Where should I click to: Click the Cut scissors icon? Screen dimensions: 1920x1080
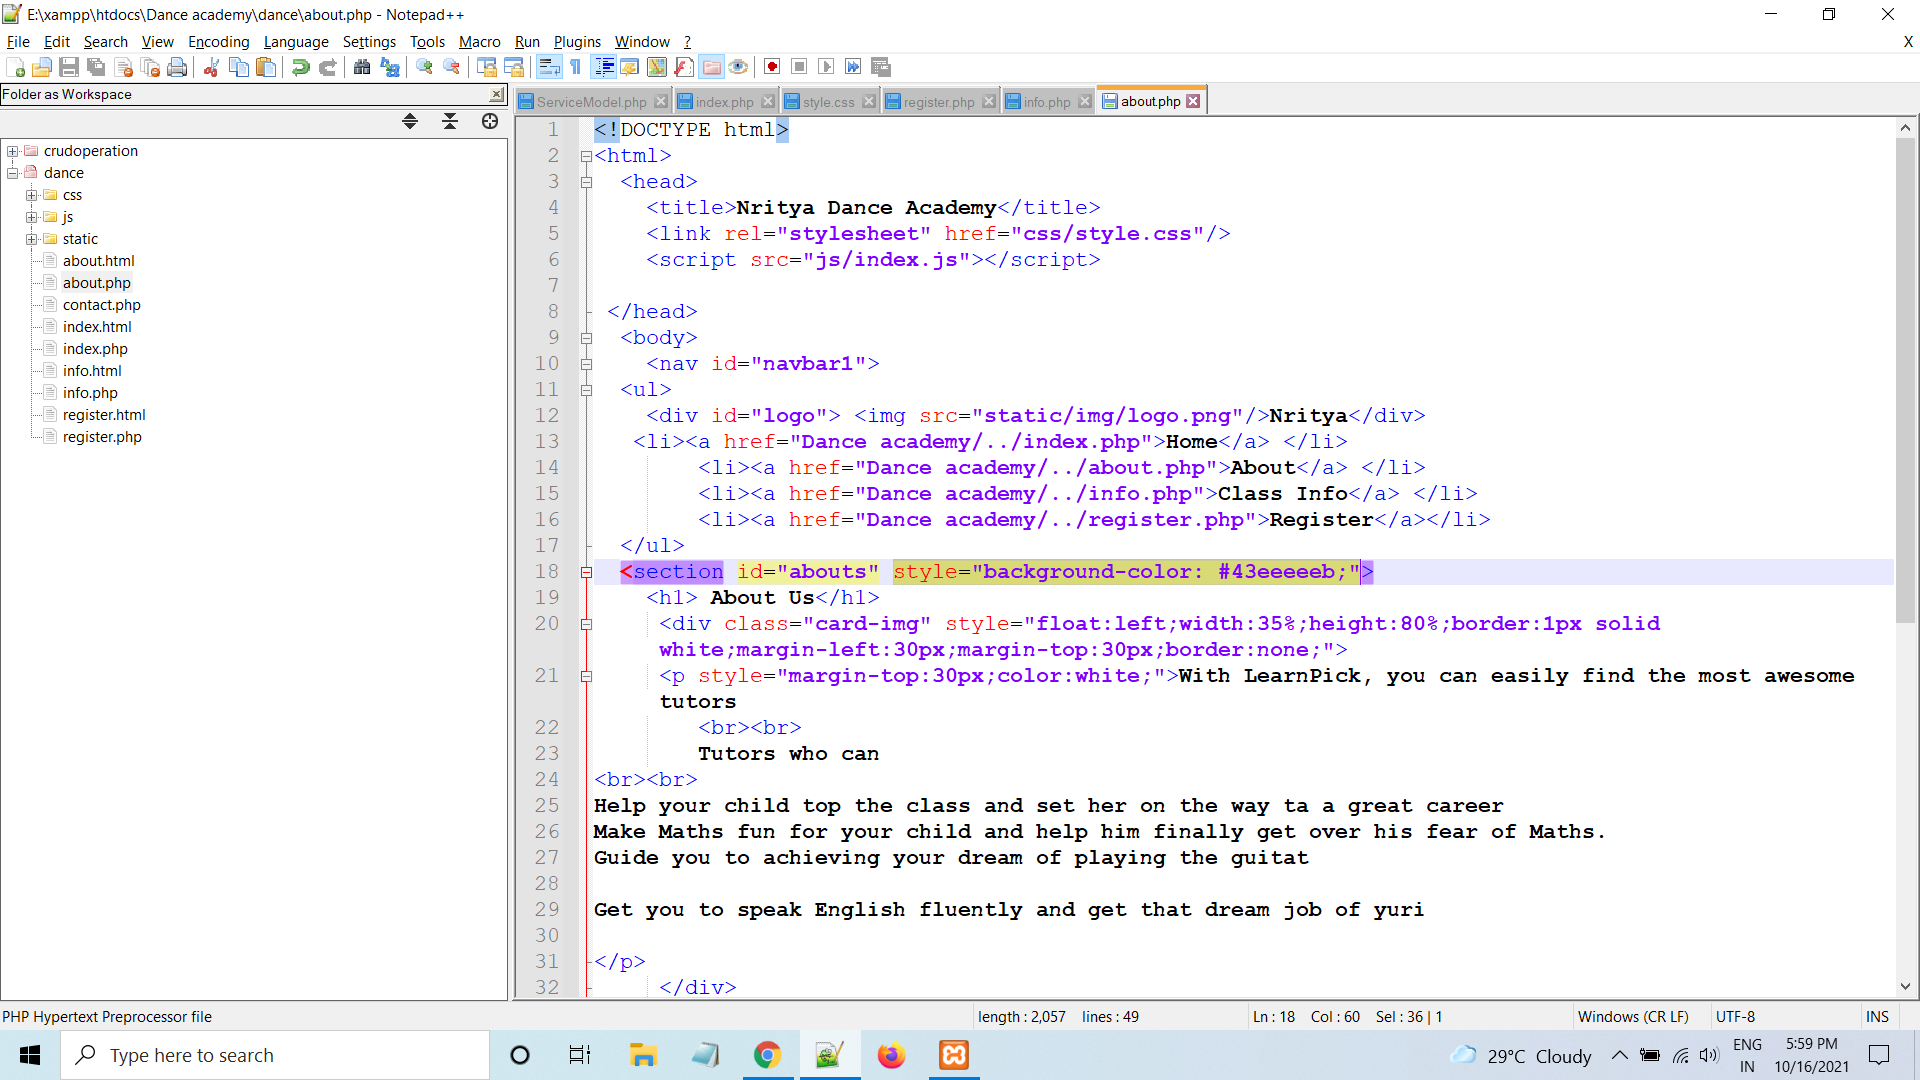click(211, 67)
